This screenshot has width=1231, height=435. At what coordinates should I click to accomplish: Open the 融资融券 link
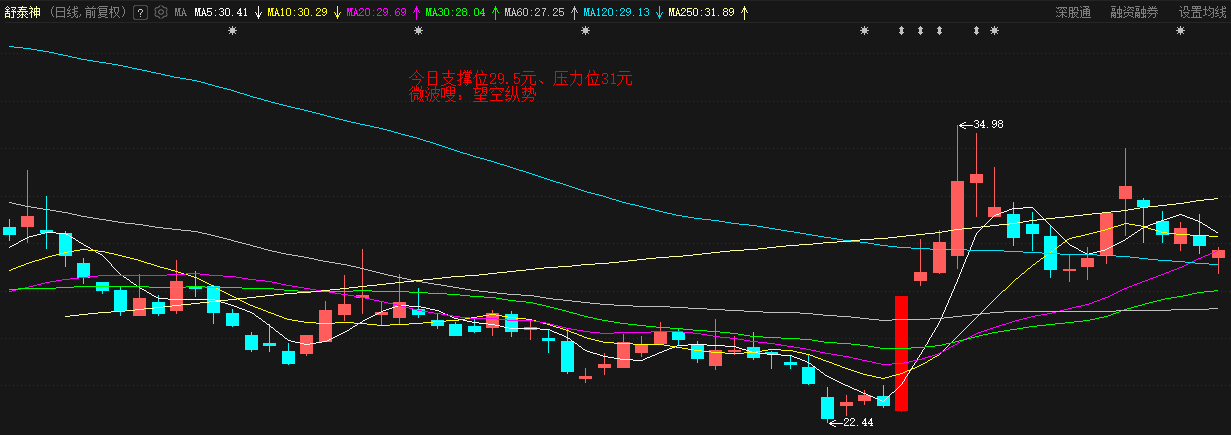(x=1134, y=13)
